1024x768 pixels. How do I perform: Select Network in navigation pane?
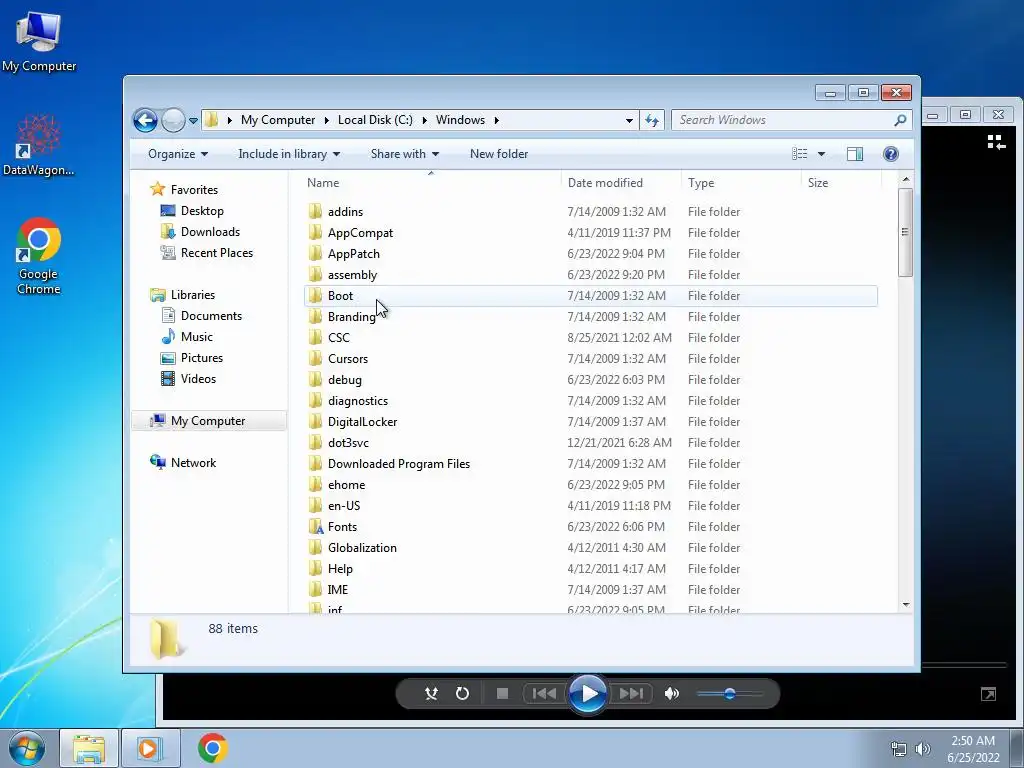pyautogui.click(x=193, y=463)
